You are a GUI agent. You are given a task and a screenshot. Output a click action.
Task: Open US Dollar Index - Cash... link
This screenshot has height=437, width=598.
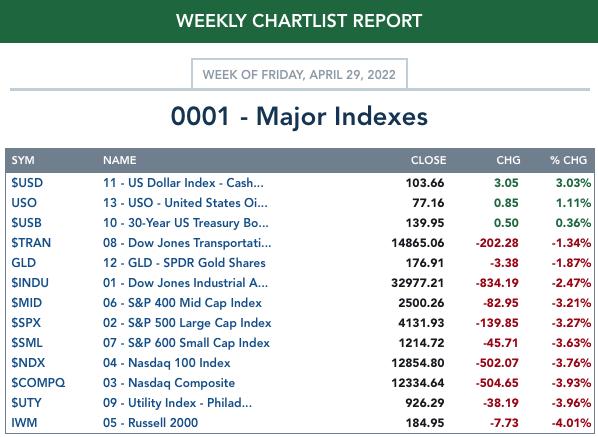(183, 183)
